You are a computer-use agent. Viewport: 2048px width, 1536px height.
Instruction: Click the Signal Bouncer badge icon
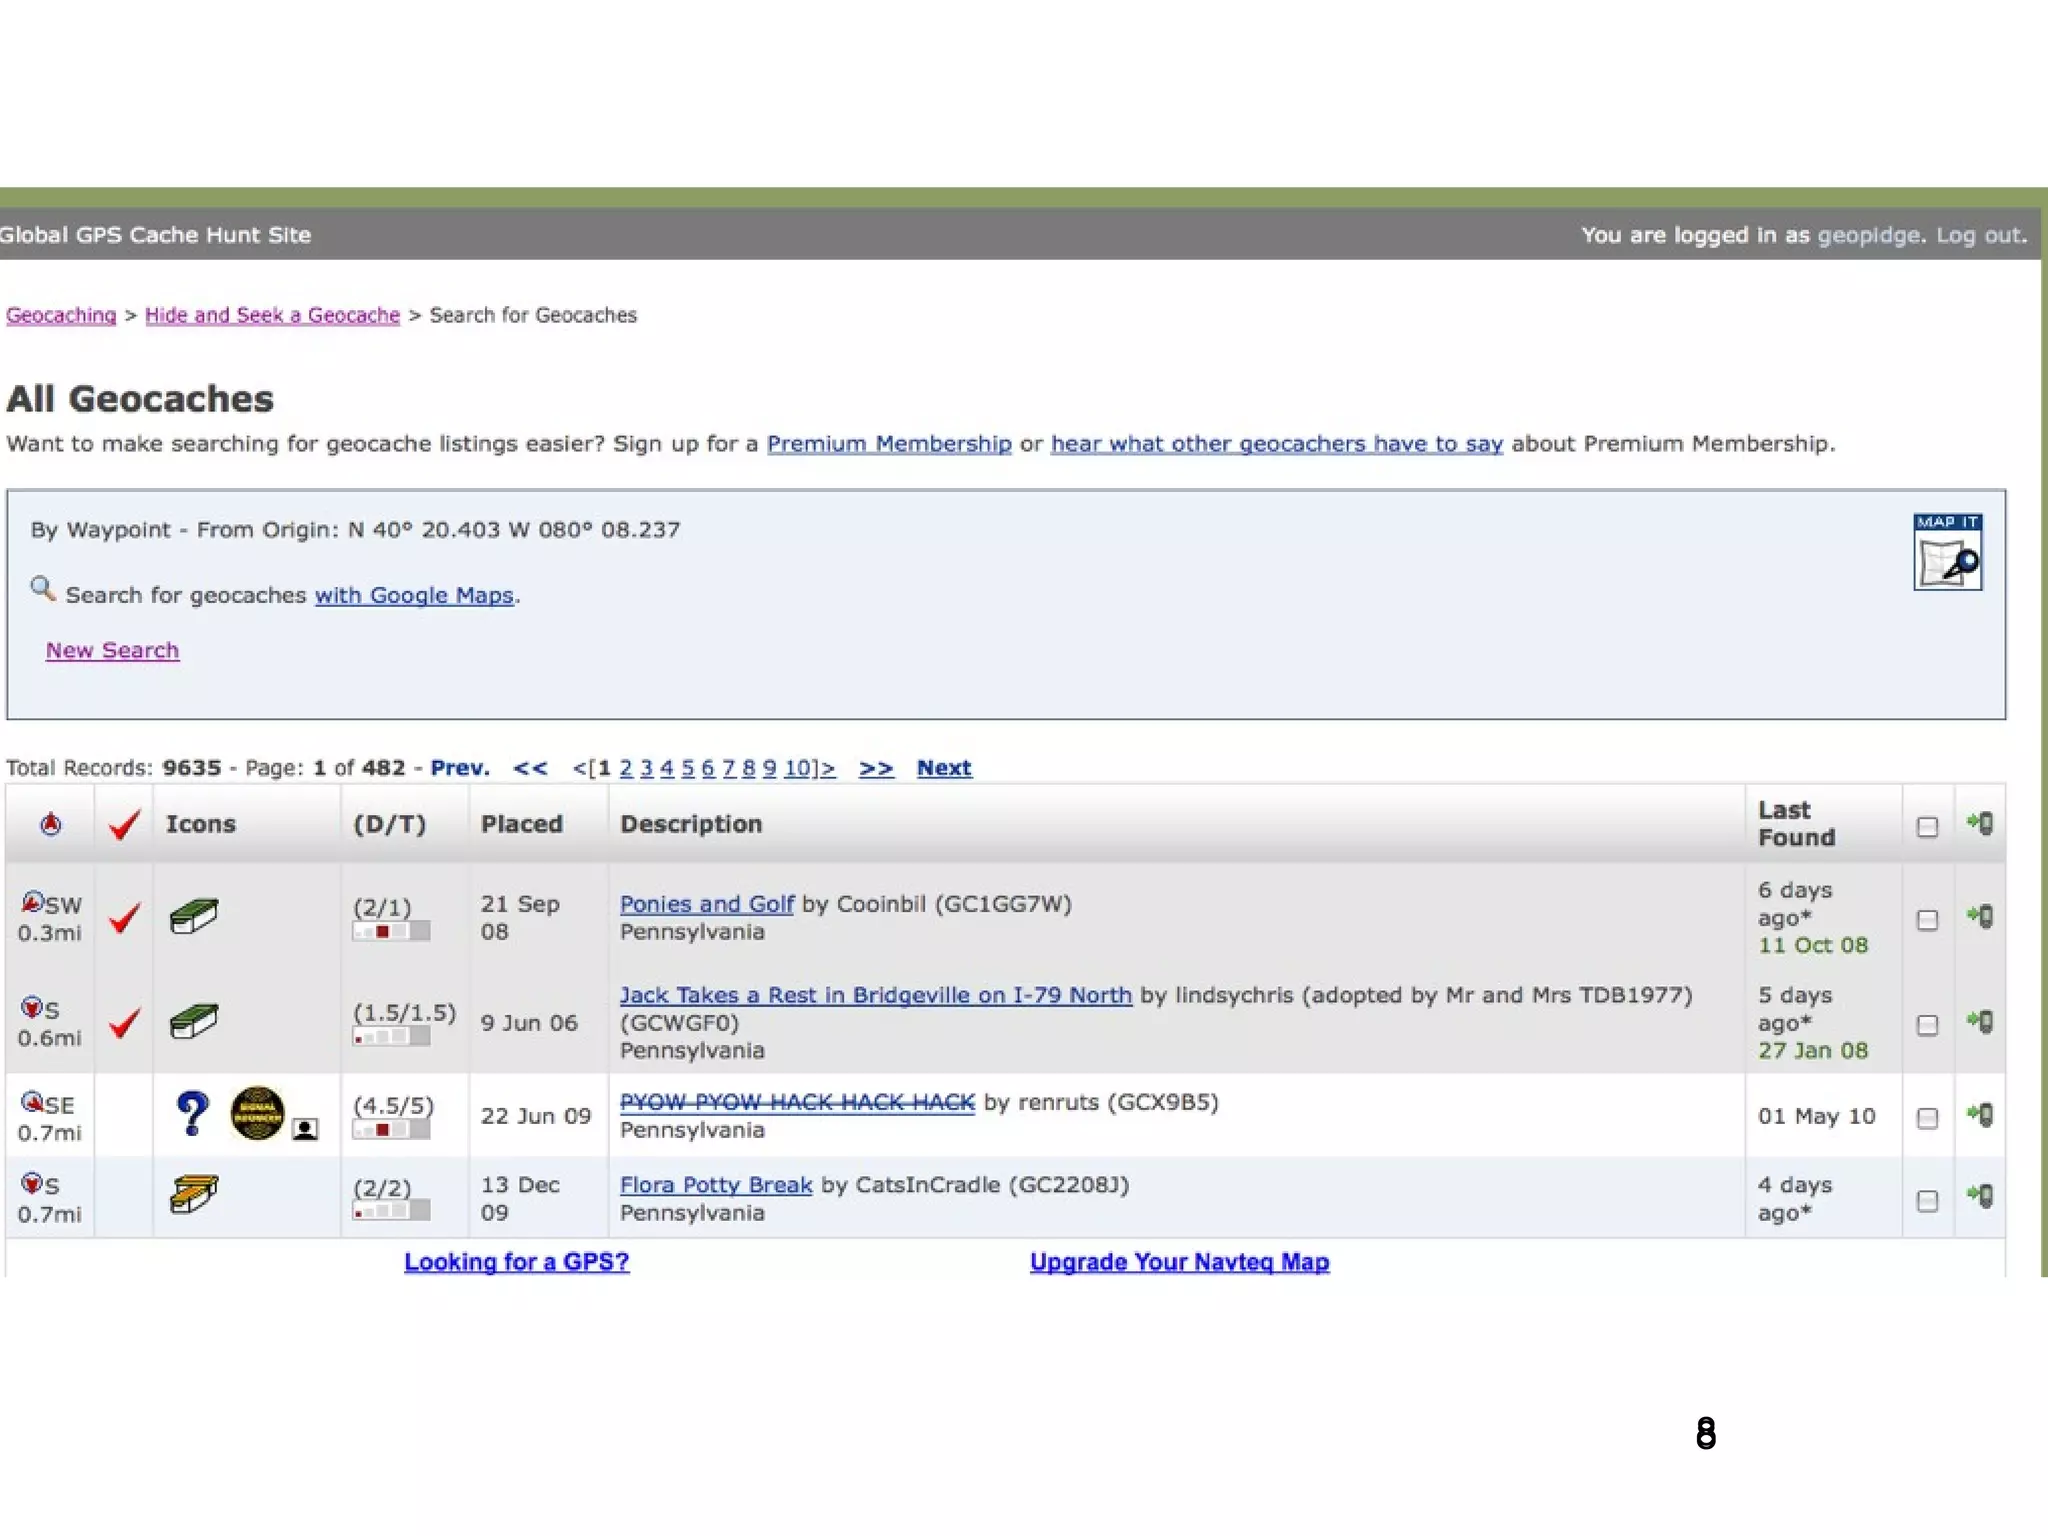[257, 1113]
